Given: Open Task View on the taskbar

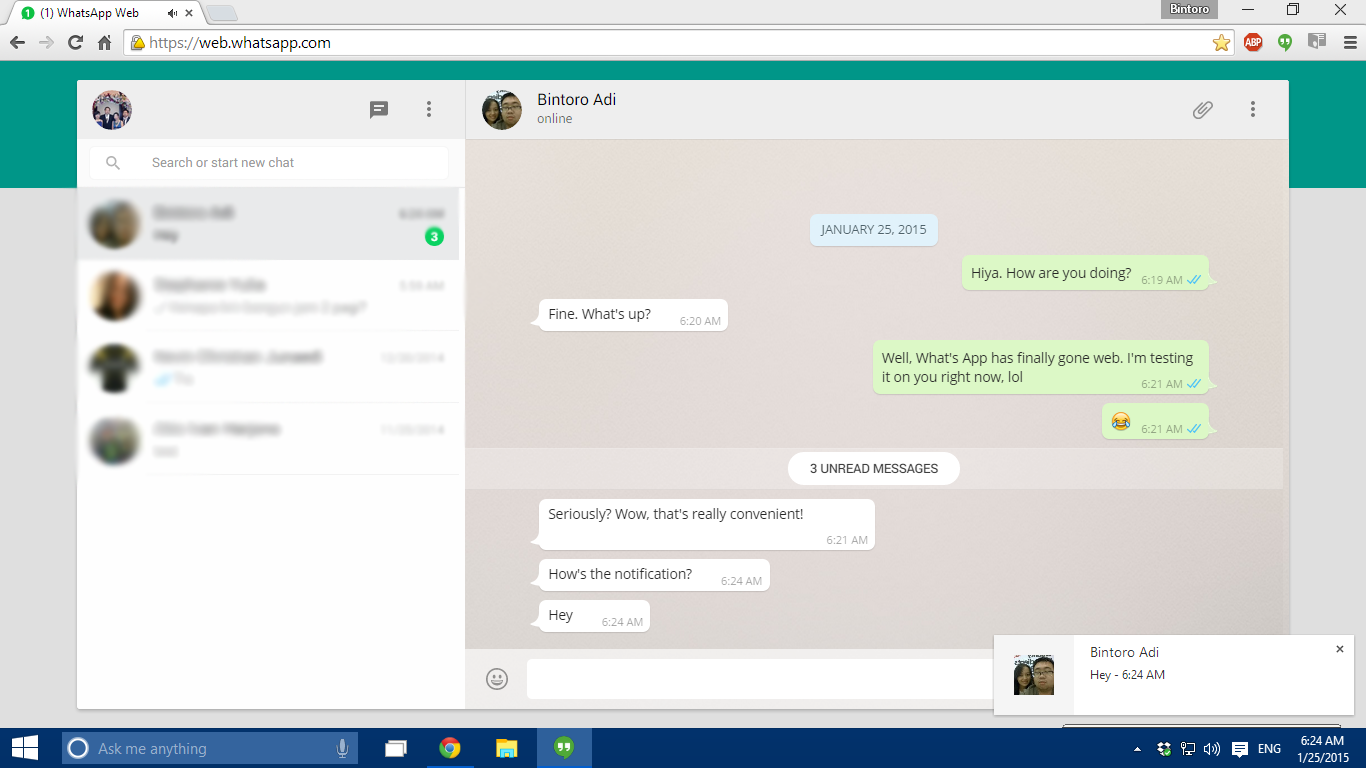Looking at the screenshot, I should tap(396, 748).
